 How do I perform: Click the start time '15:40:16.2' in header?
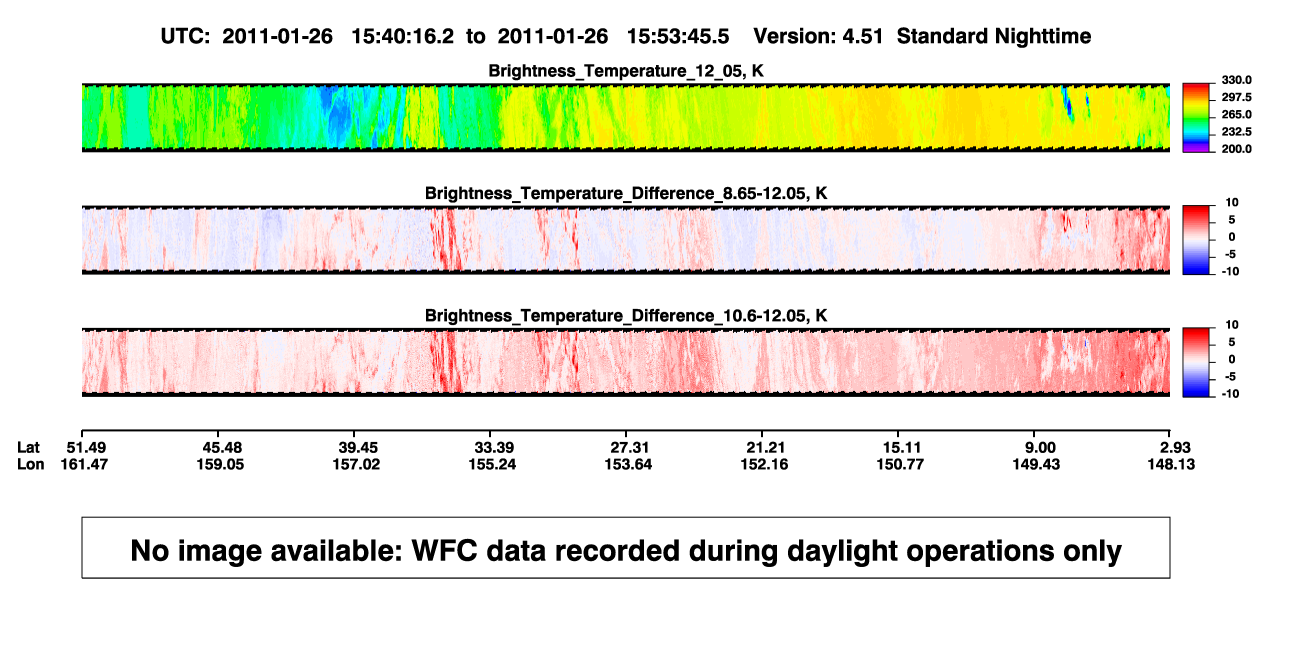(x=403, y=36)
